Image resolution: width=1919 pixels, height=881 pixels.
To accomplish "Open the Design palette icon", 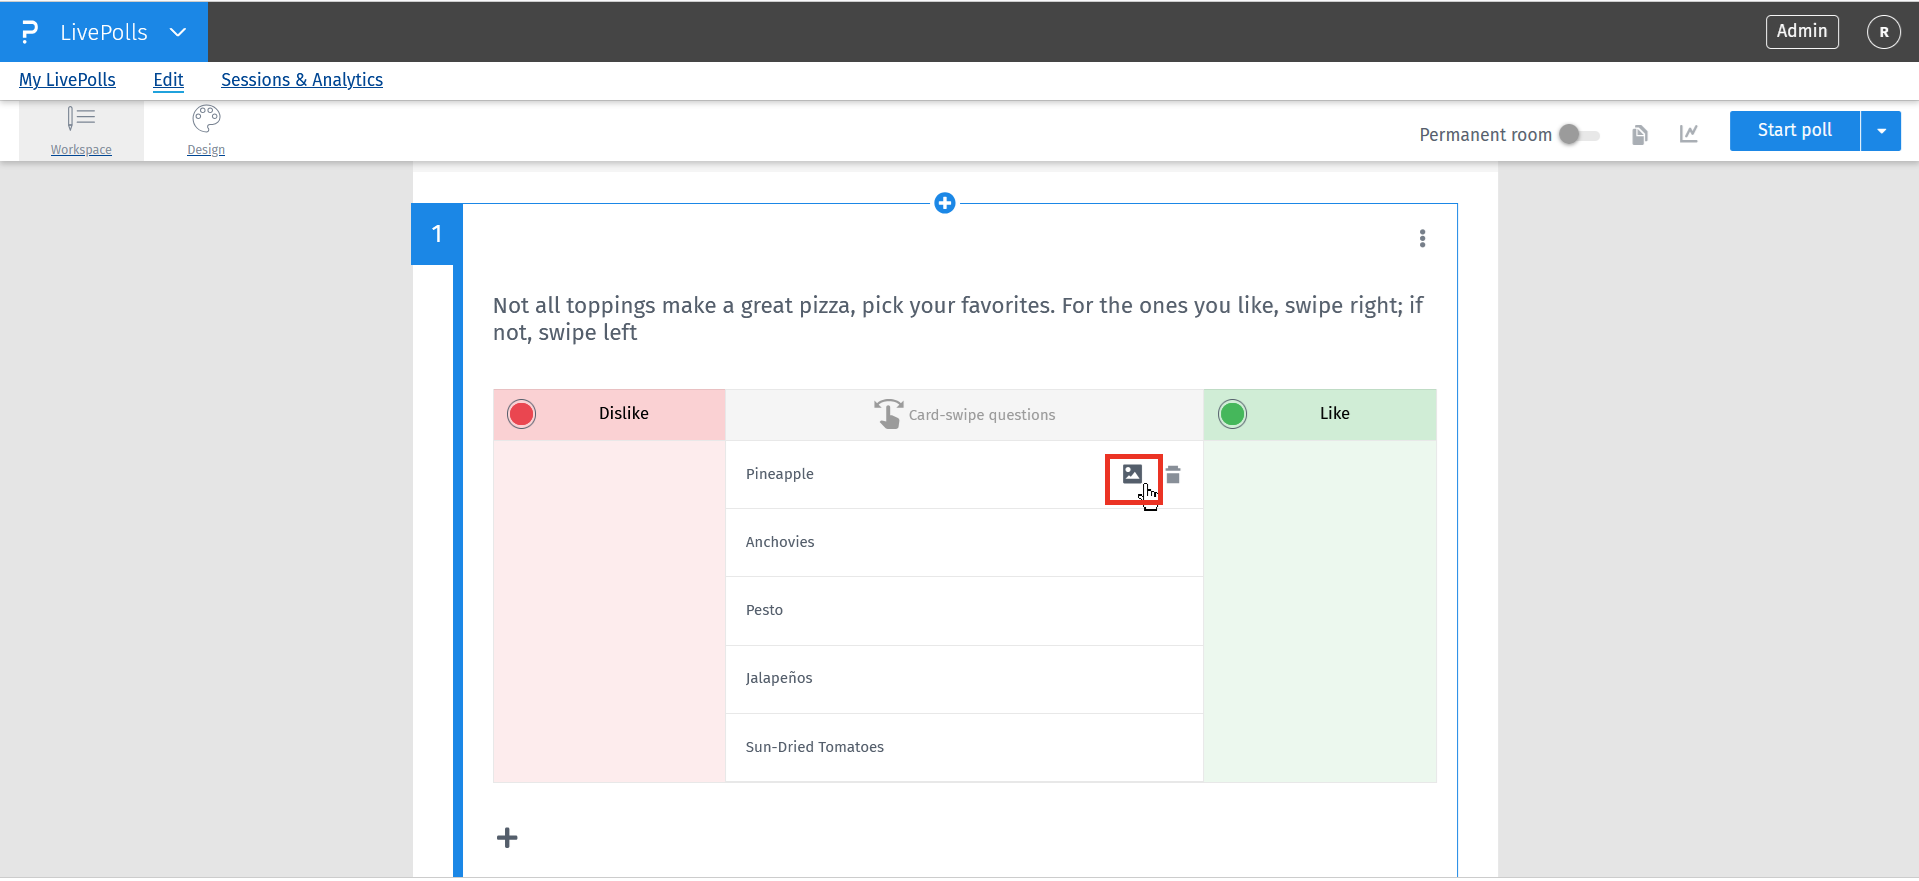I will pyautogui.click(x=206, y=120).
